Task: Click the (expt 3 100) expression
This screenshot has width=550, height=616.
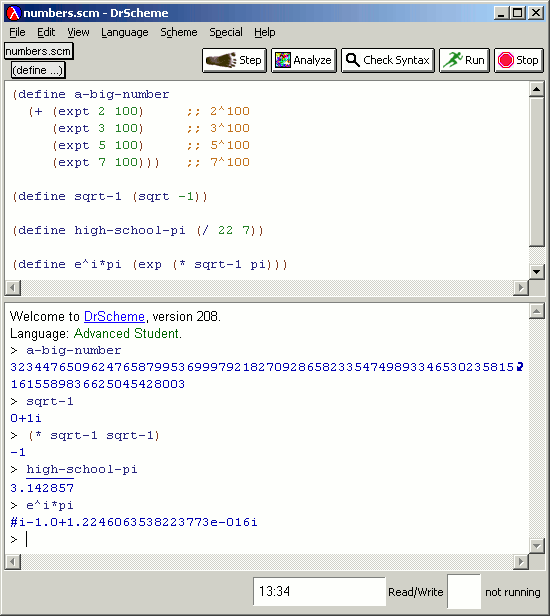Action: (x=98, y=128)
